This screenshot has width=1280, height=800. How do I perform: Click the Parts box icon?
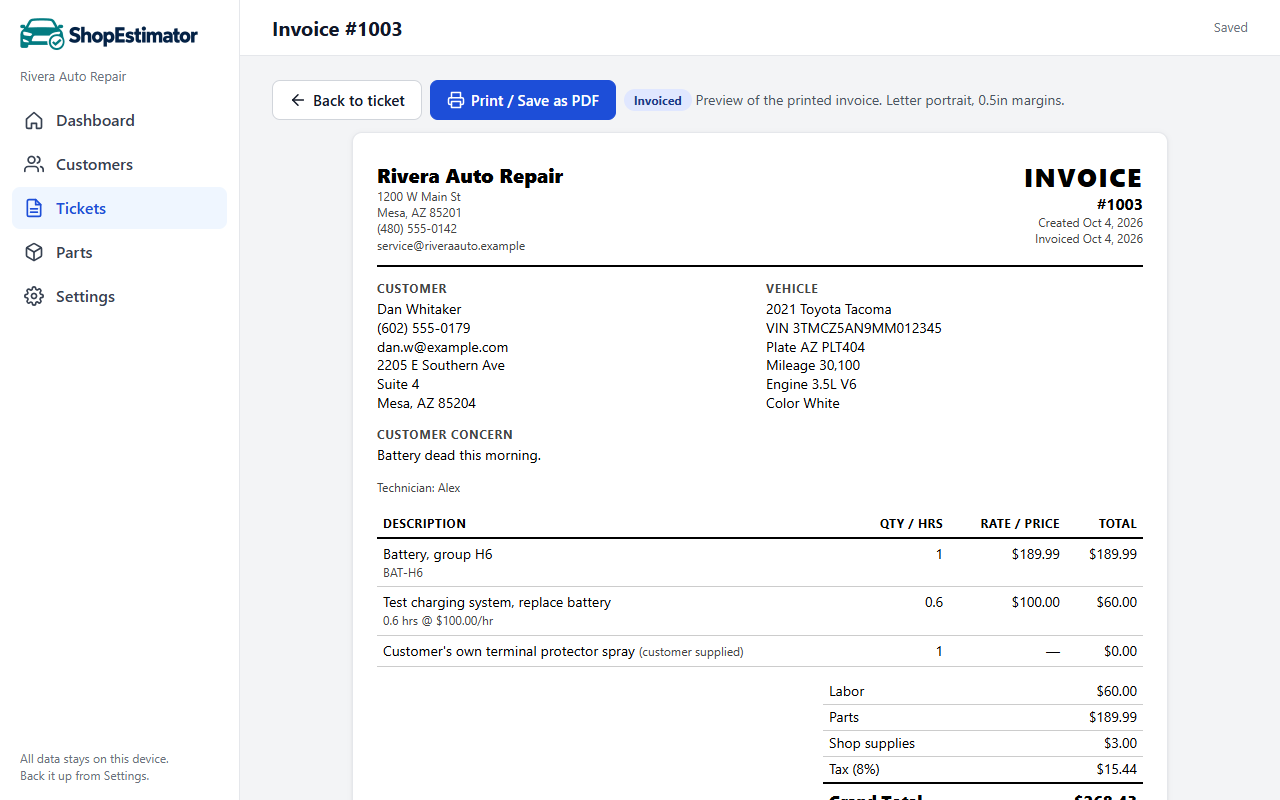[34, 253]
